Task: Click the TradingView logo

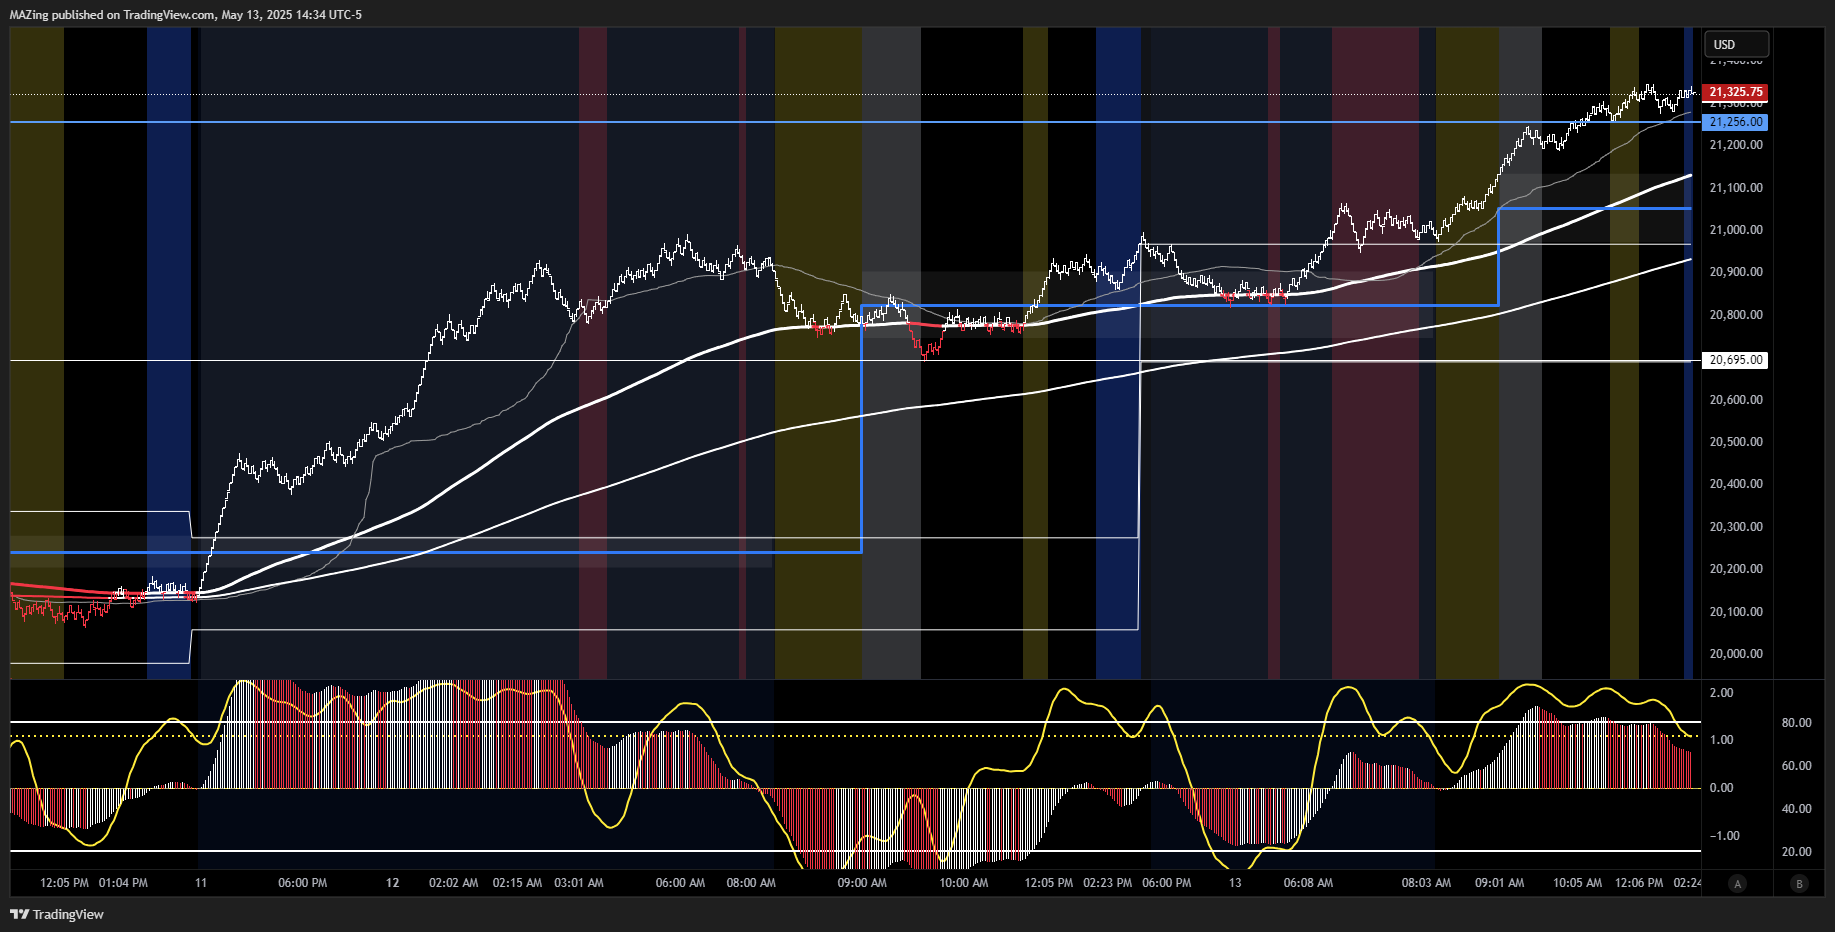Action: (57, 914)
